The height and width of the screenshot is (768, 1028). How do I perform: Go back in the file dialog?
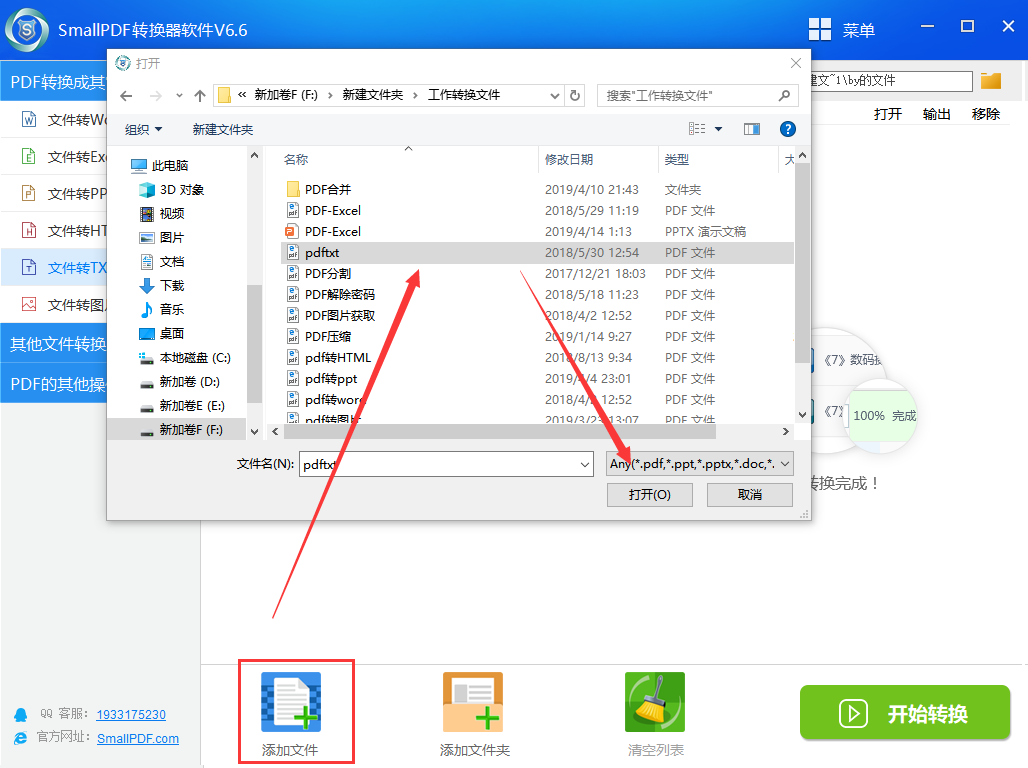coord(127,96)
